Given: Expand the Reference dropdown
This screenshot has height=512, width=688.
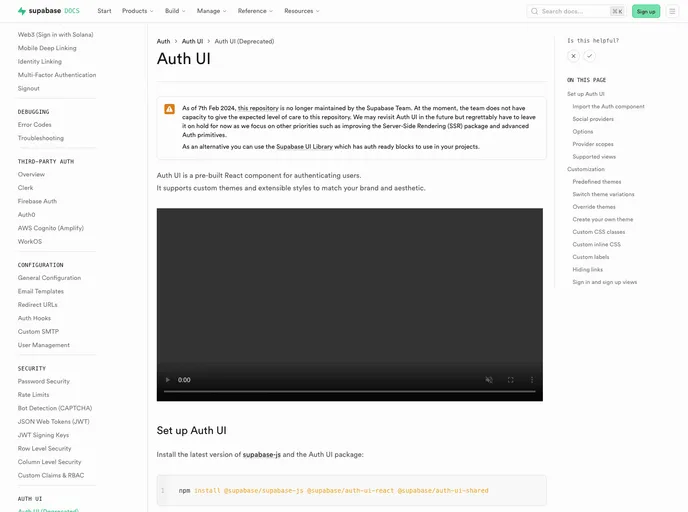Looking at the screenshot, I should pos(255,11).
